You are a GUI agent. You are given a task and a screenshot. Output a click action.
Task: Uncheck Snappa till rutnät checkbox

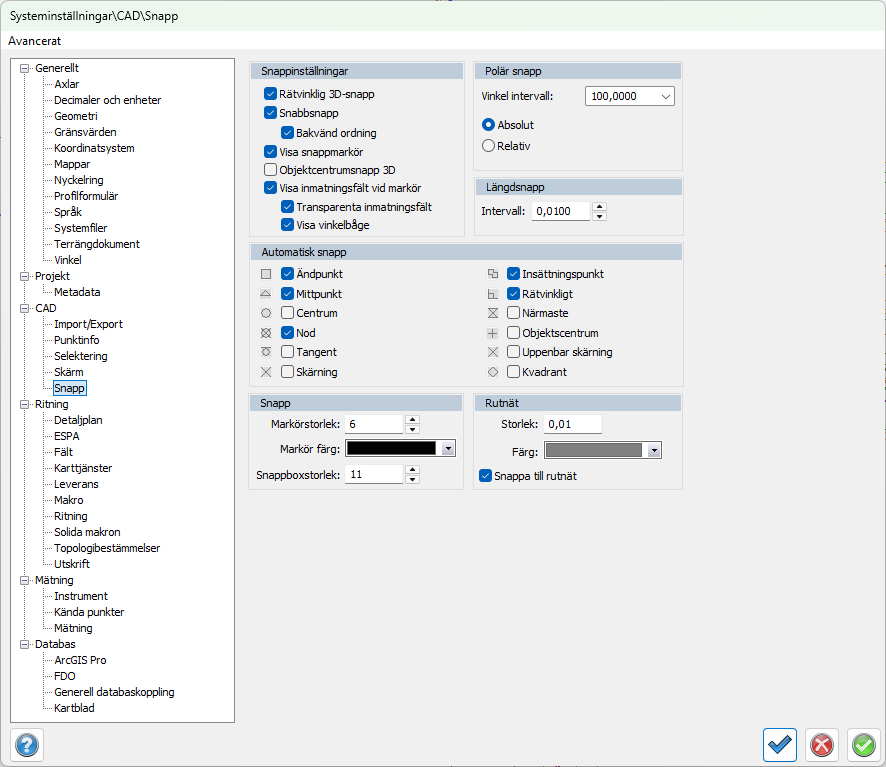tap(486, 476)
